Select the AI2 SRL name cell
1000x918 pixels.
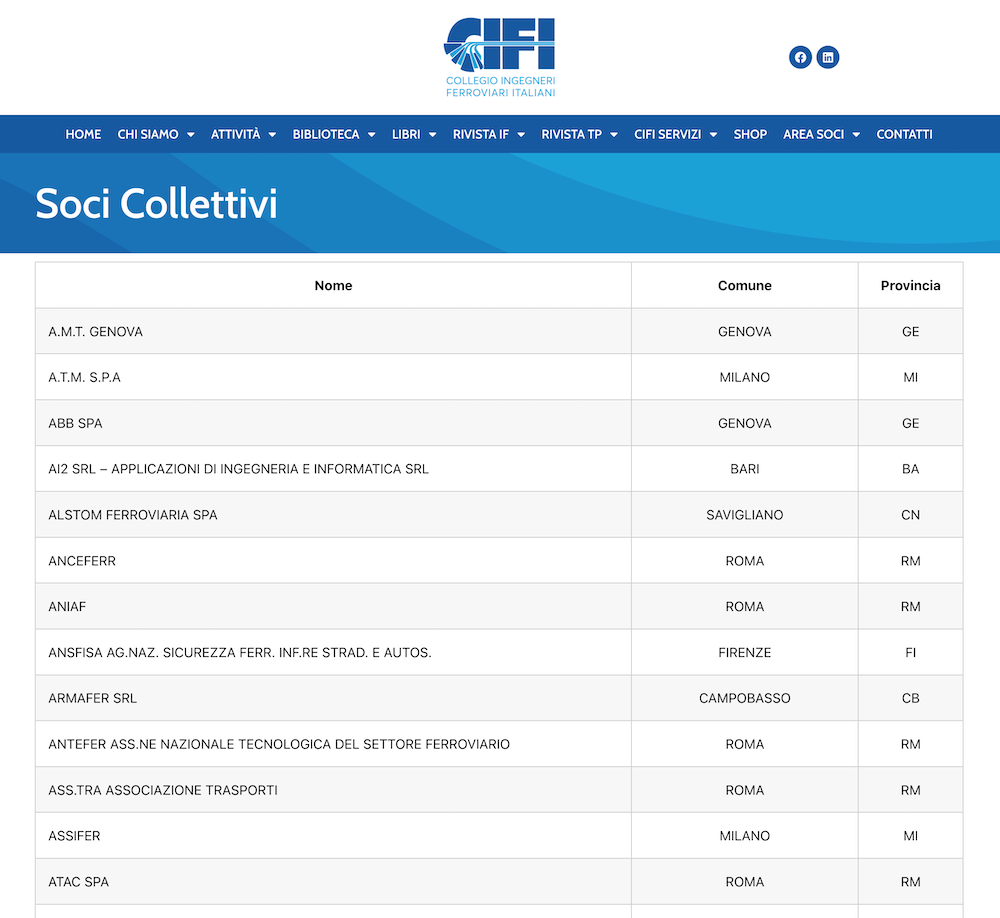(x=334, y=469)
